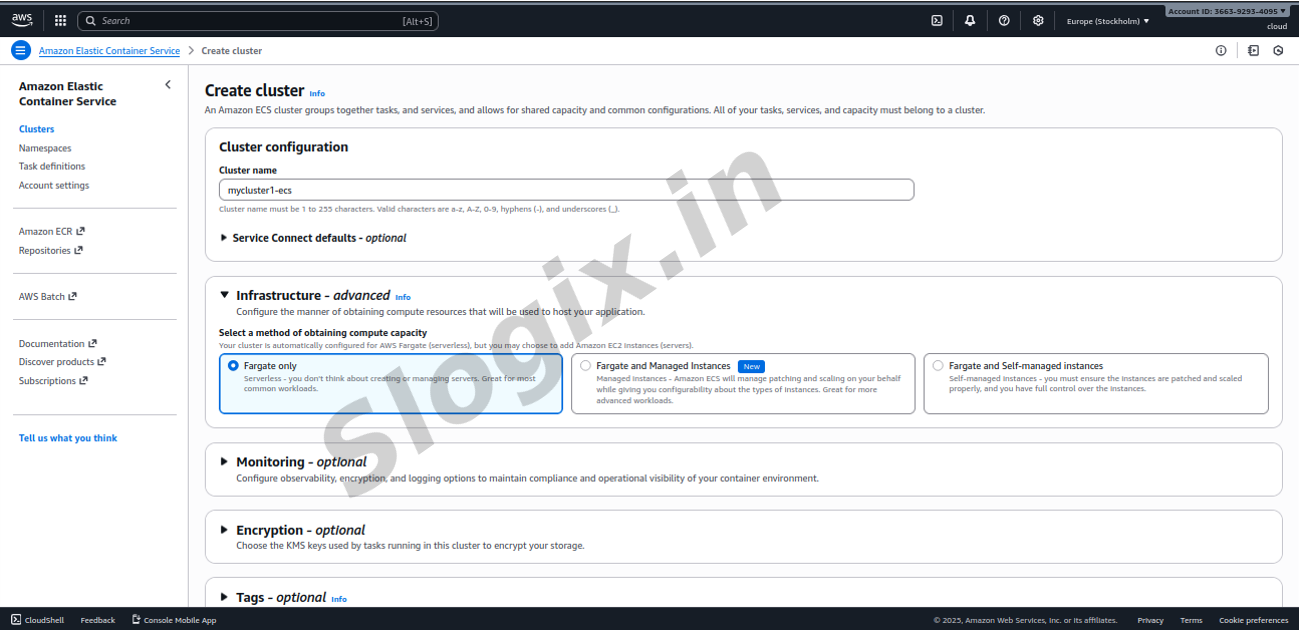Open the settings gear icon
Image resolution: width=1300 pixels, height=630 pixels.
pos(1038,20)
